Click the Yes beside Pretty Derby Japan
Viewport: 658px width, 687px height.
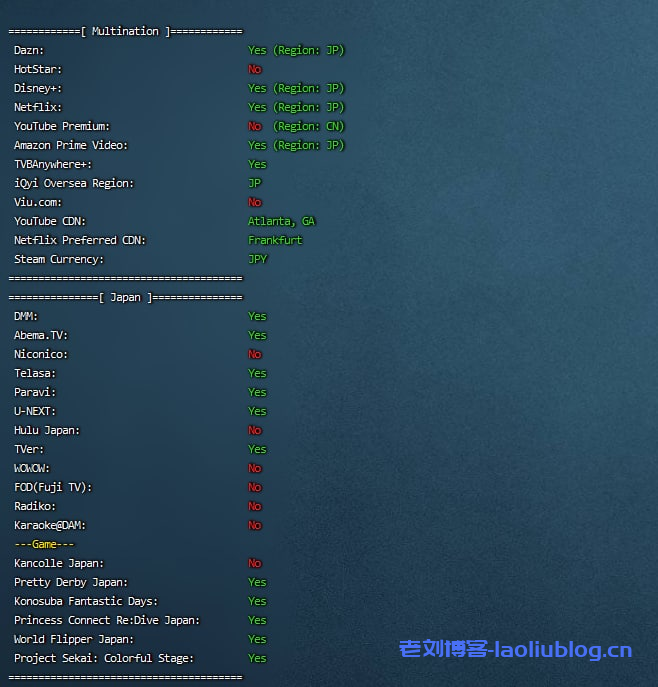click(x=257, y=582)
